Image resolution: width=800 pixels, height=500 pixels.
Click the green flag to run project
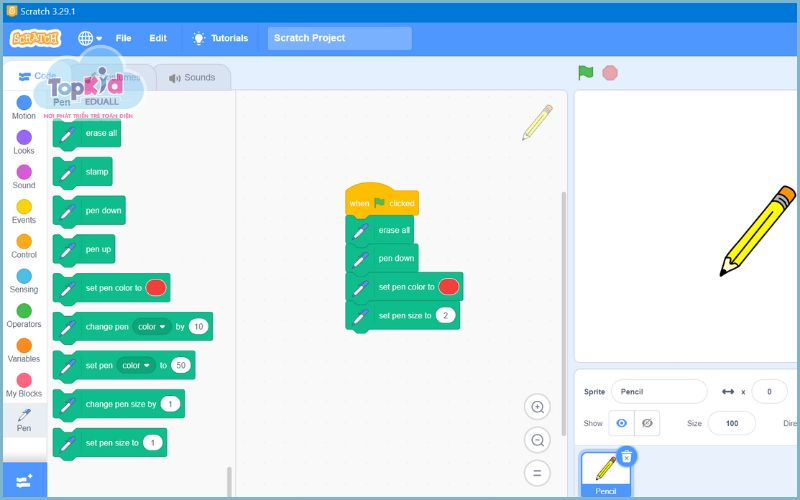point(586,73)
